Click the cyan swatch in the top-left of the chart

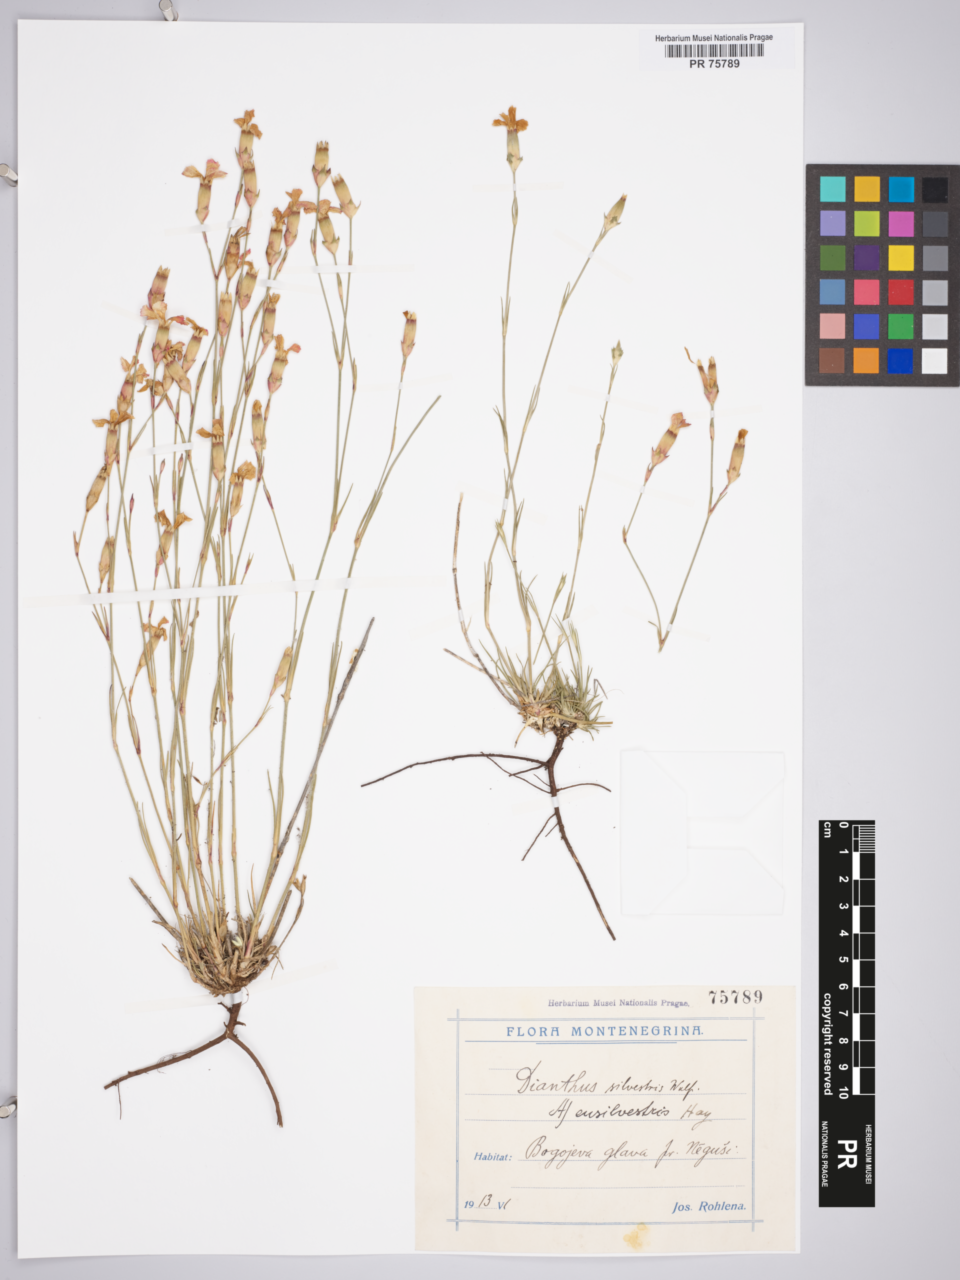point(832,189)
